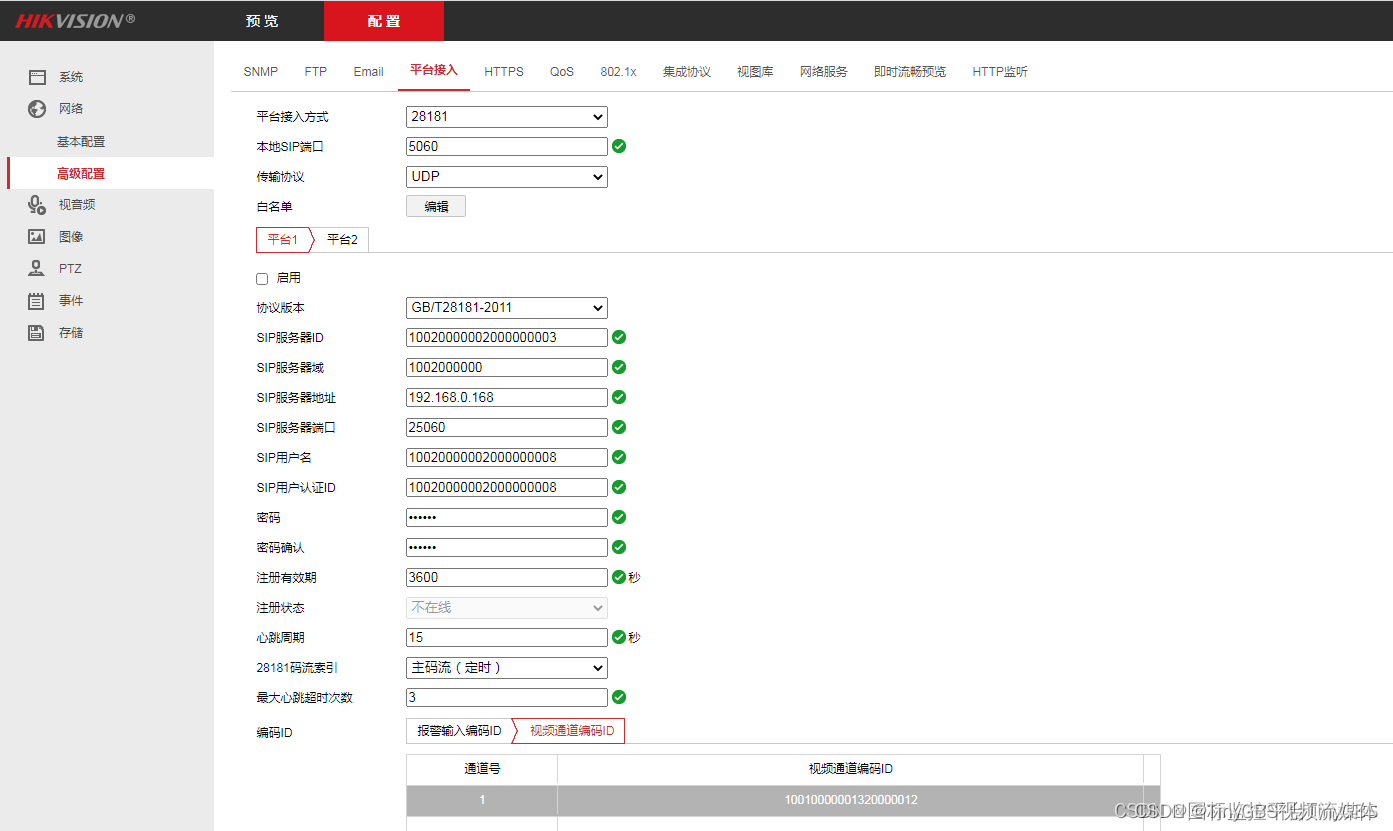Open the Email tab
This screenshot has height=831, width=1393.
[369, 72]
